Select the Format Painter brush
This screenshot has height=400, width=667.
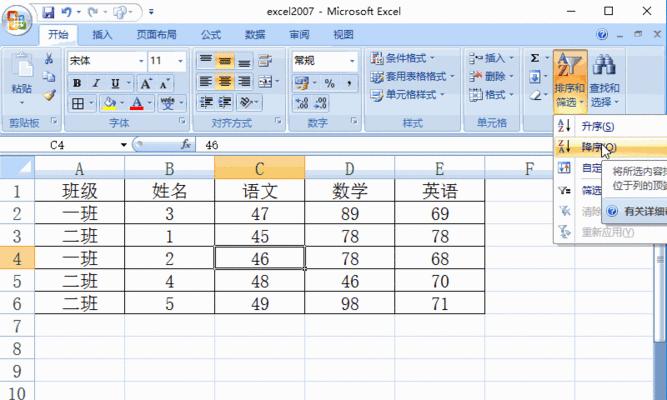49,95
